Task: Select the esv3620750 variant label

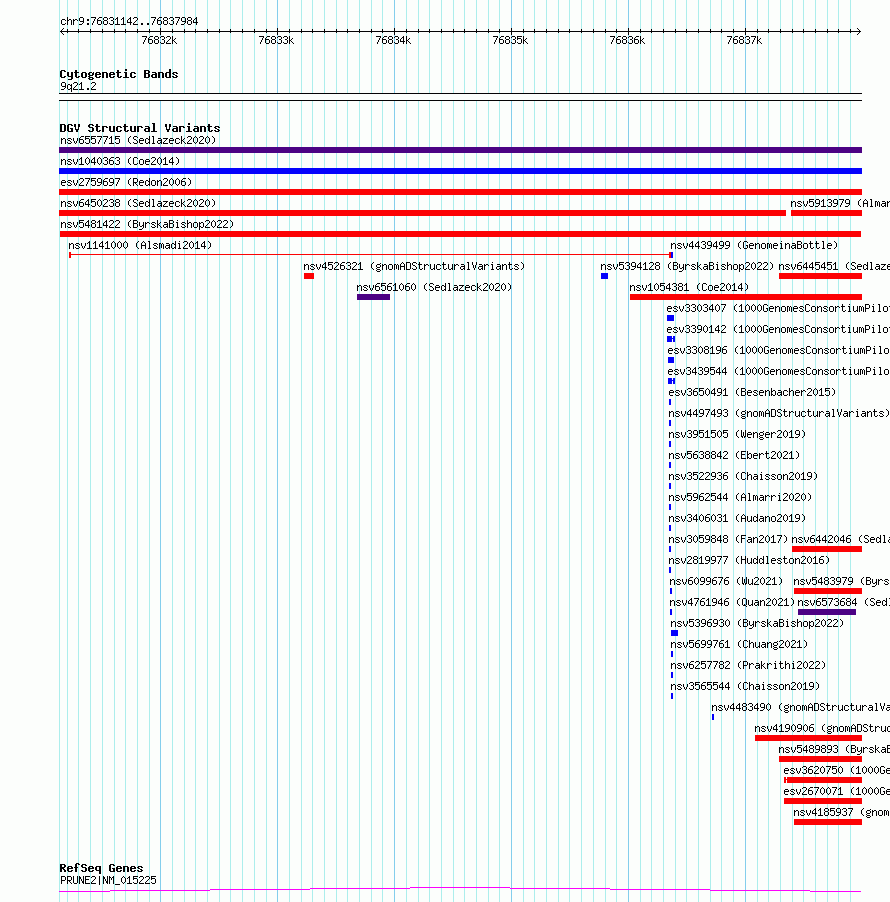Action: (836, 770)
